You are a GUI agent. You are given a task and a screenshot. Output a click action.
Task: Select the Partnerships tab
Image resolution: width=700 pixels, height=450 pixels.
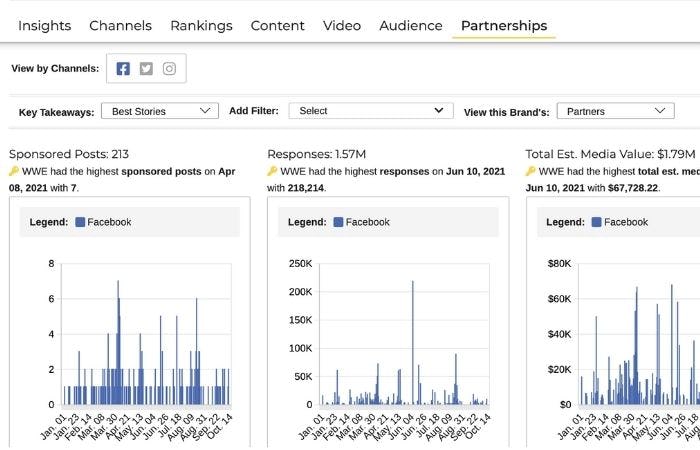coord(504,25)
